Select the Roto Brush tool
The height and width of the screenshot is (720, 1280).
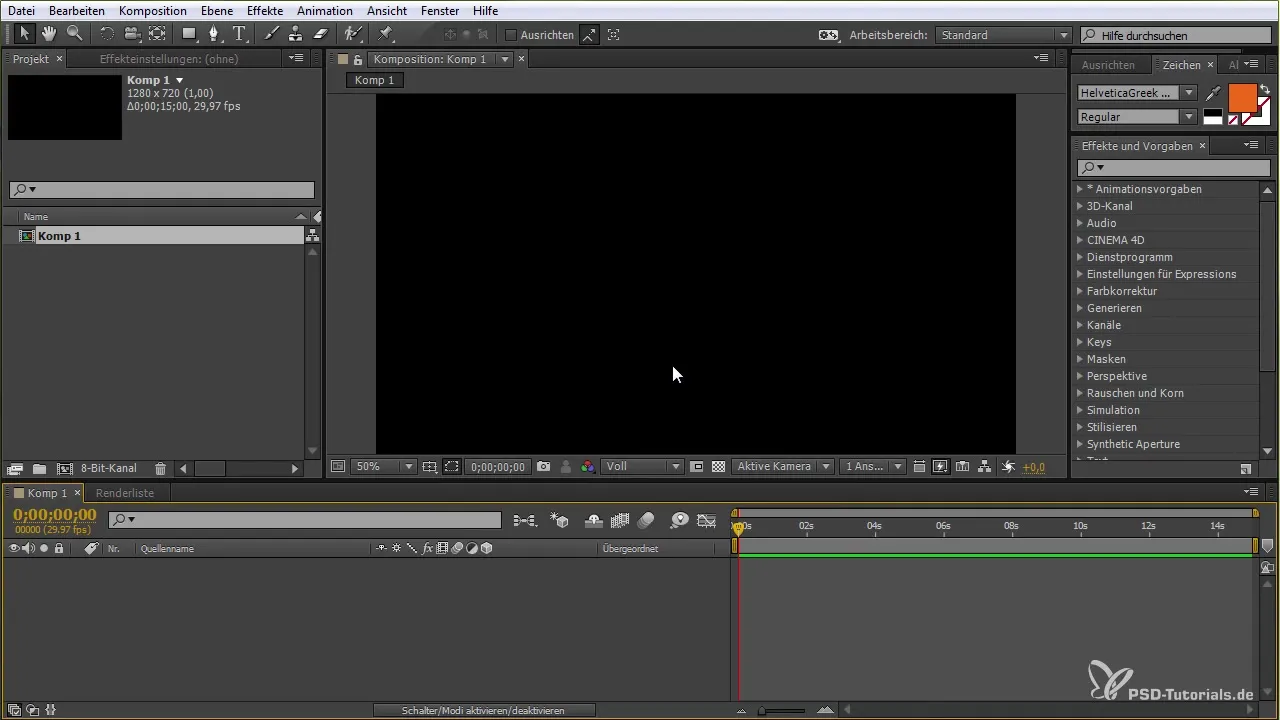pos(353,34)
